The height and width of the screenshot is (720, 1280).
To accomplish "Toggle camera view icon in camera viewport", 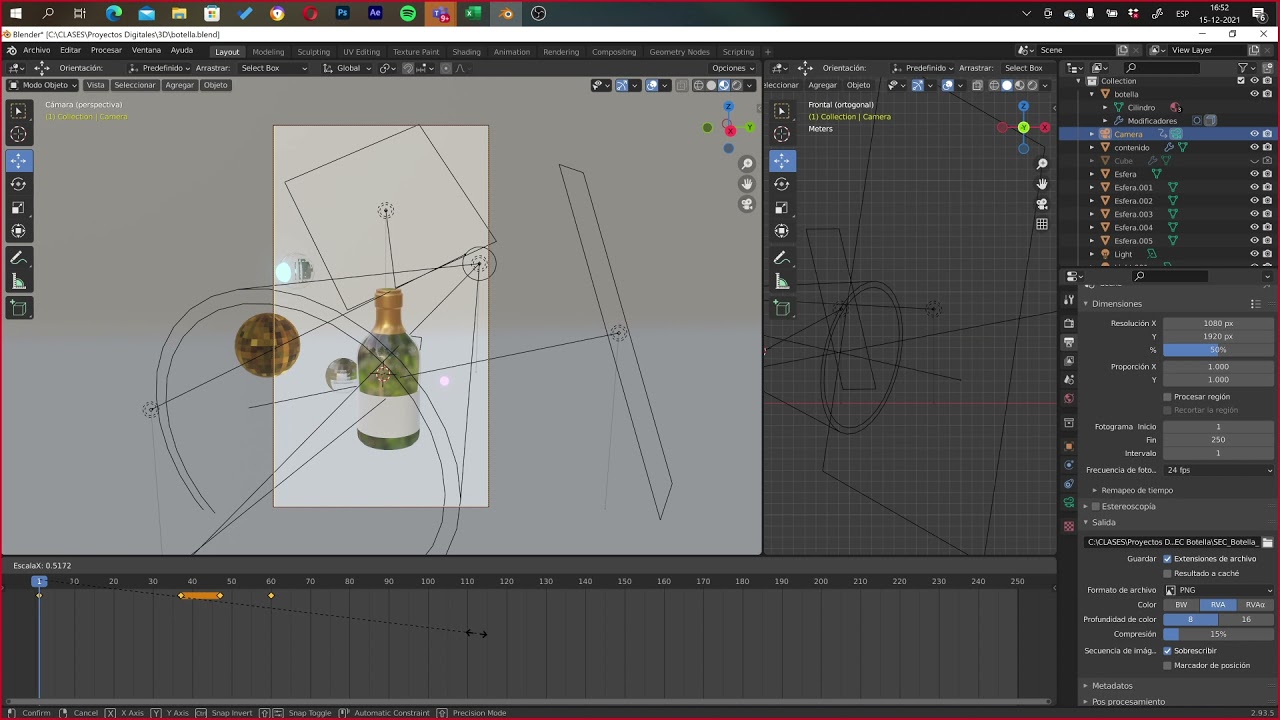I will [747, 204].
